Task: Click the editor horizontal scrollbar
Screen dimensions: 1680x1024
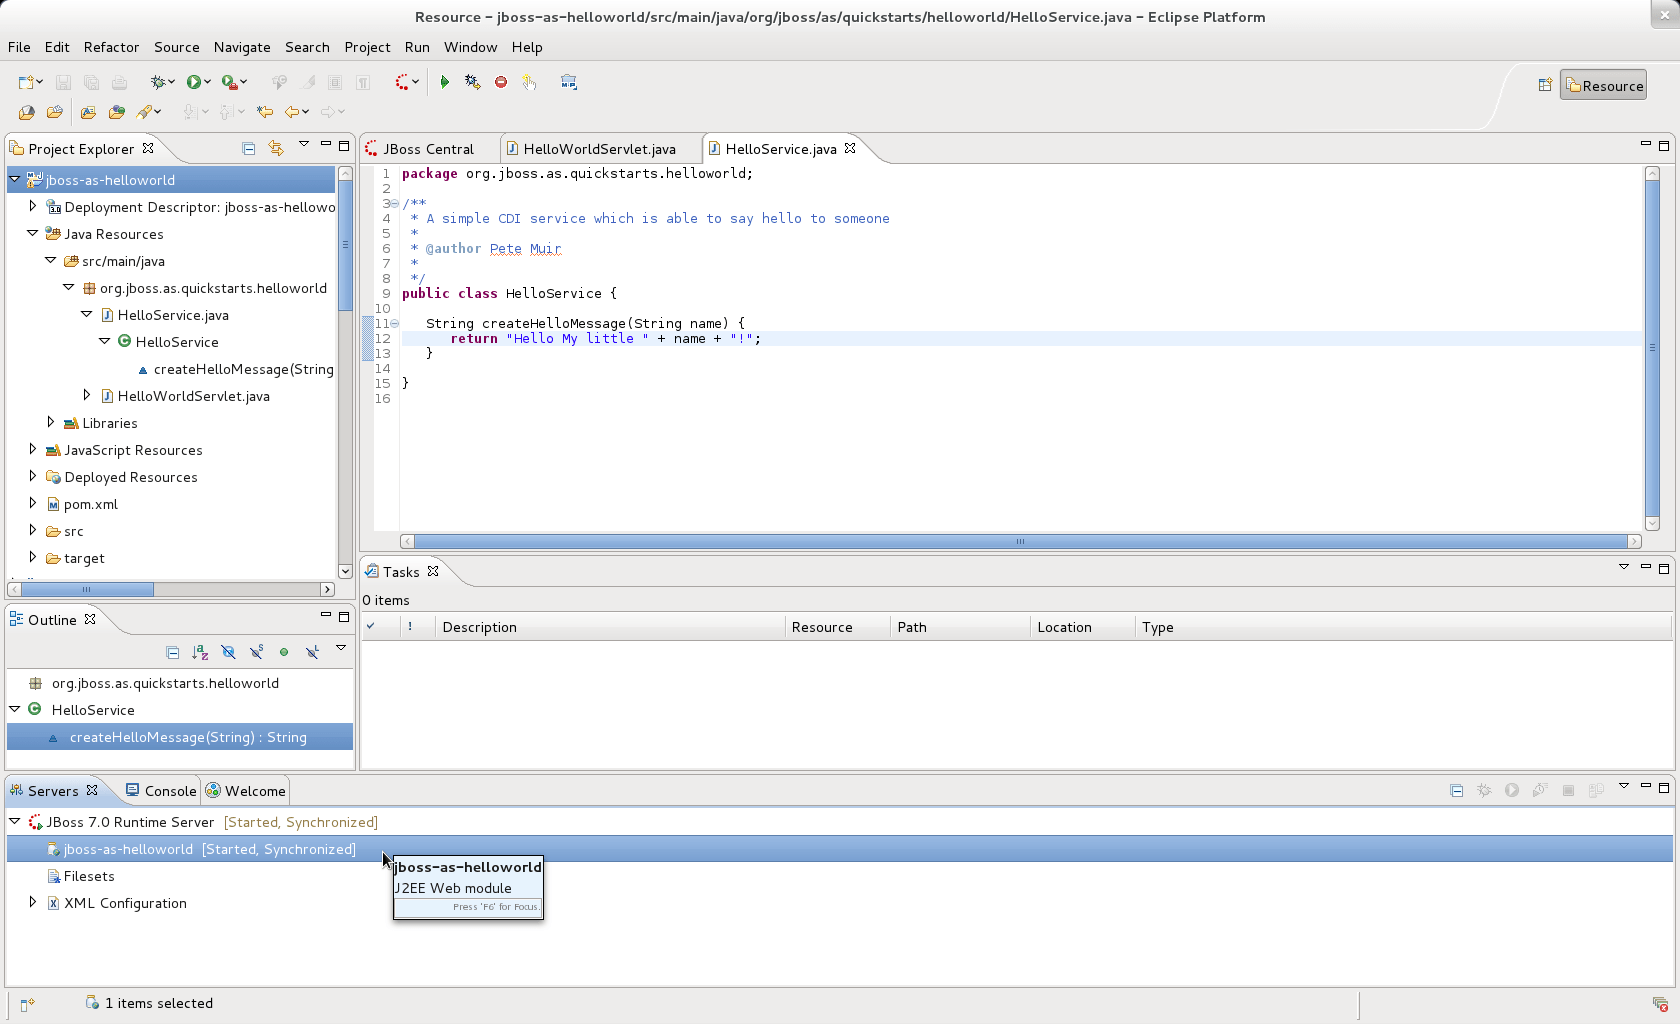Action: pos(1020,542)
